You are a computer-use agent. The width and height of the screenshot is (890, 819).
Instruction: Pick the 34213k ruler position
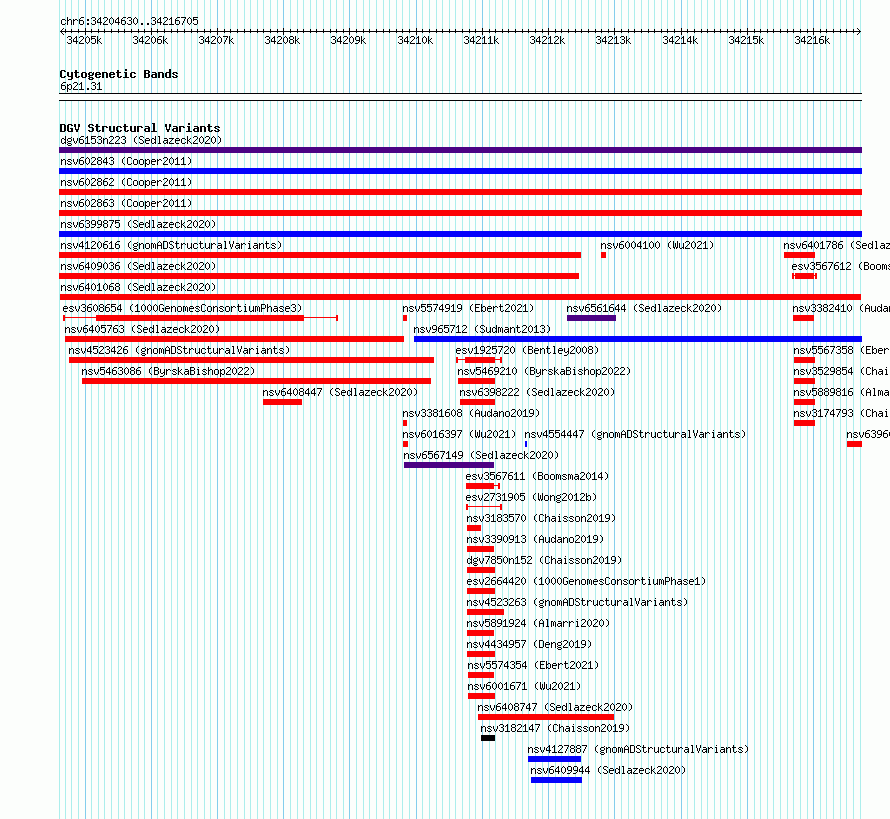pos(613,40)
